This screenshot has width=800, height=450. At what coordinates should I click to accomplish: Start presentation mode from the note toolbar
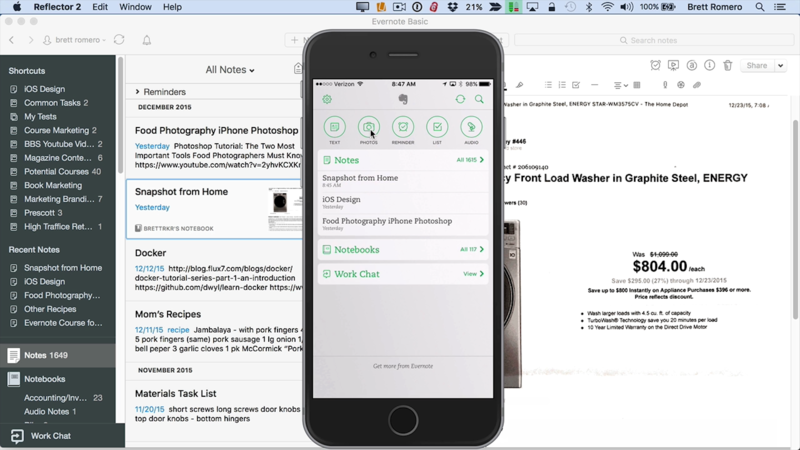click(x=673, y=65)
